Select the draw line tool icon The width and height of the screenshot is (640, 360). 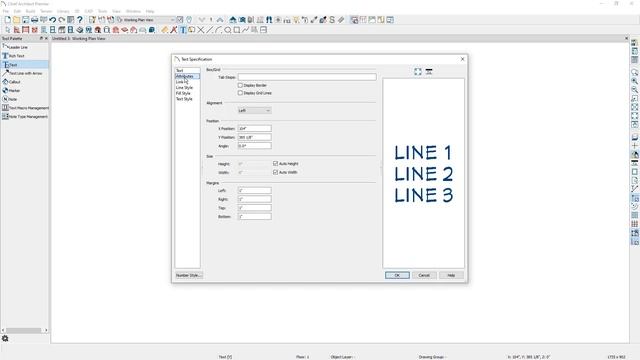(x=210, y=30)
